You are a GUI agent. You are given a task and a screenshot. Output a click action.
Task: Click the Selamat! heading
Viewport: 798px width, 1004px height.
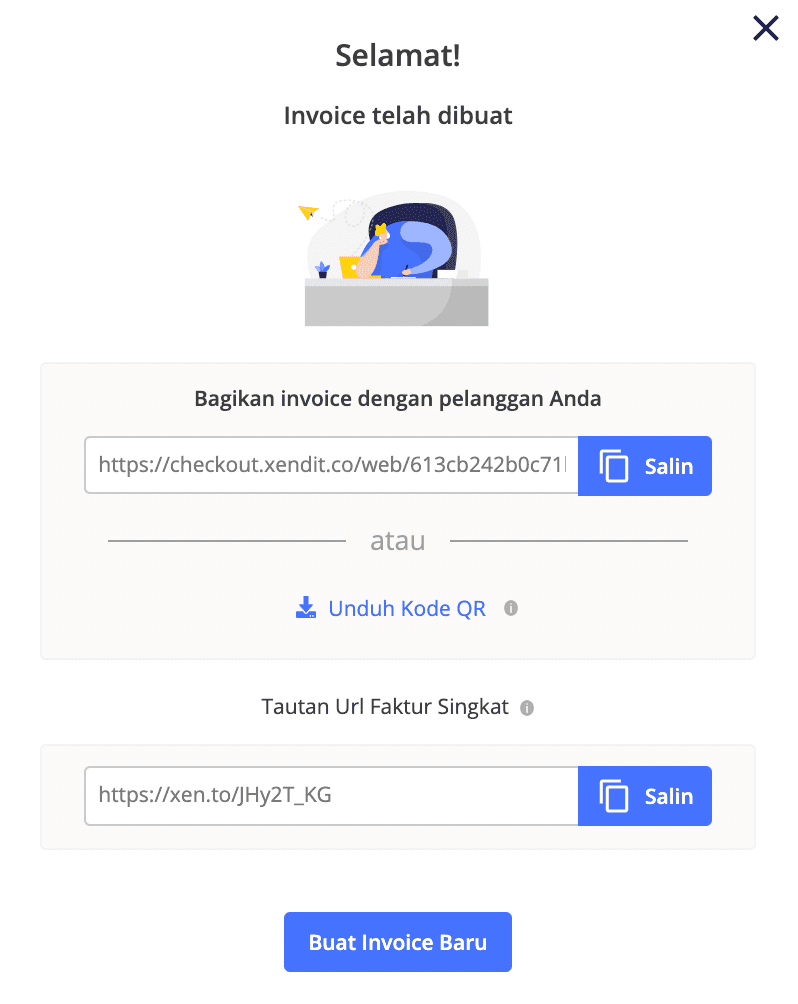coord(398,56)
